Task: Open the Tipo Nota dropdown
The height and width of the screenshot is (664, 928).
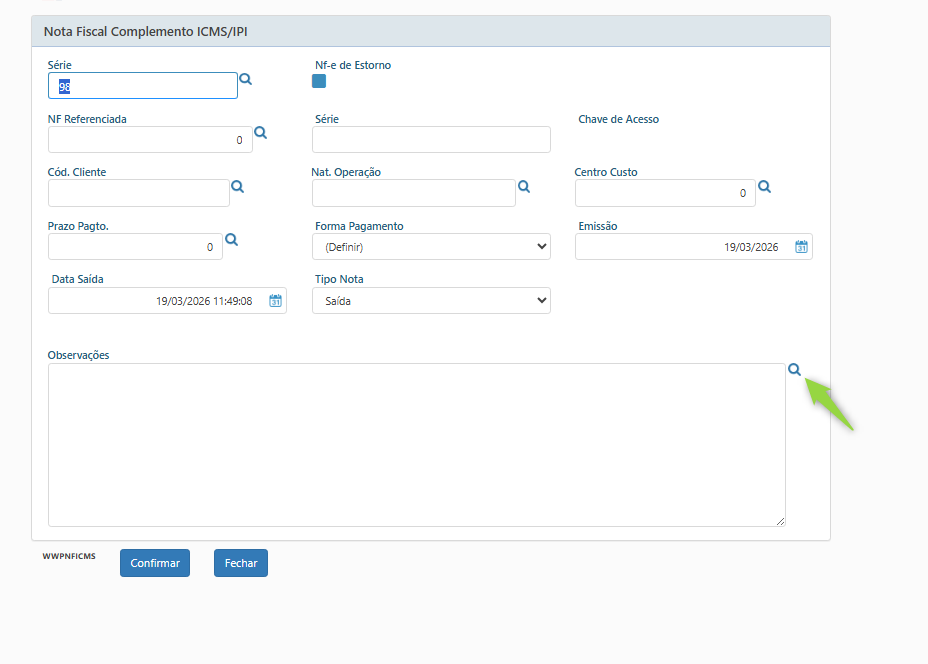Action: pyautogui.click(x=431, y=300)
